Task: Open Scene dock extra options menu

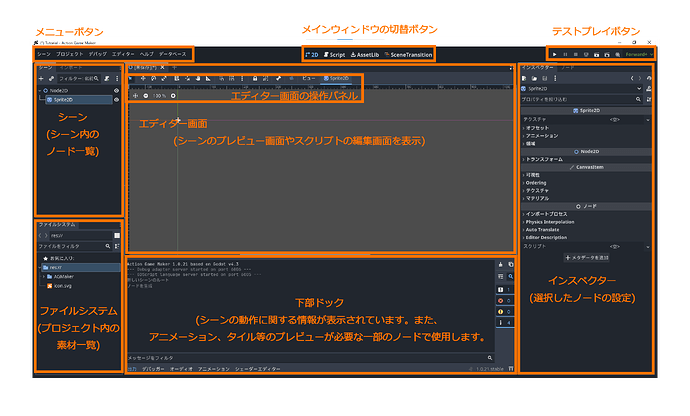Action: (x=117, y=78)
